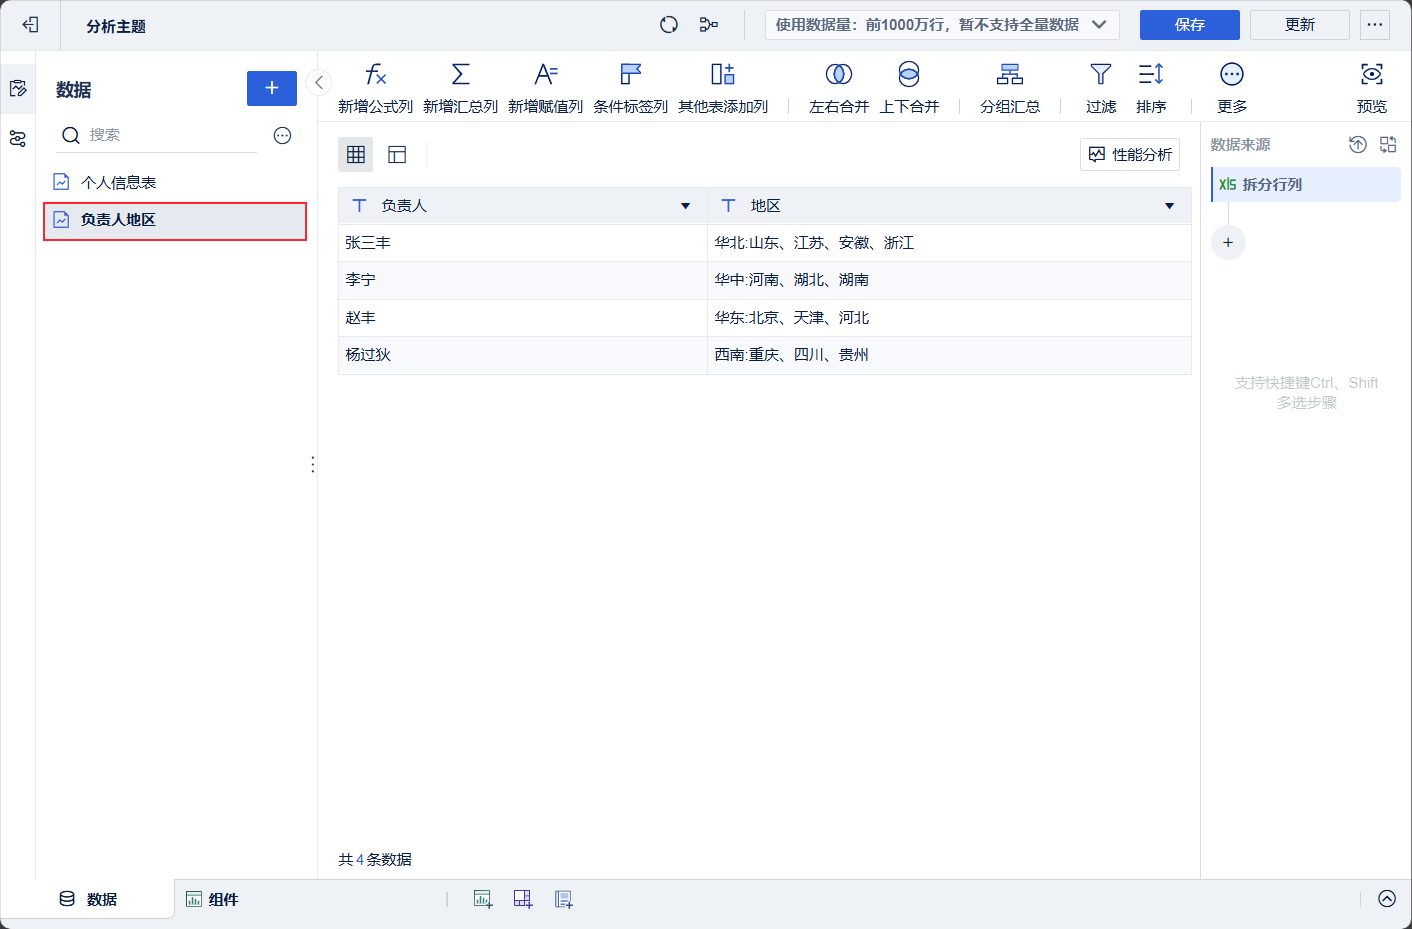Click 过滤 filter tool

point(1101,88)
